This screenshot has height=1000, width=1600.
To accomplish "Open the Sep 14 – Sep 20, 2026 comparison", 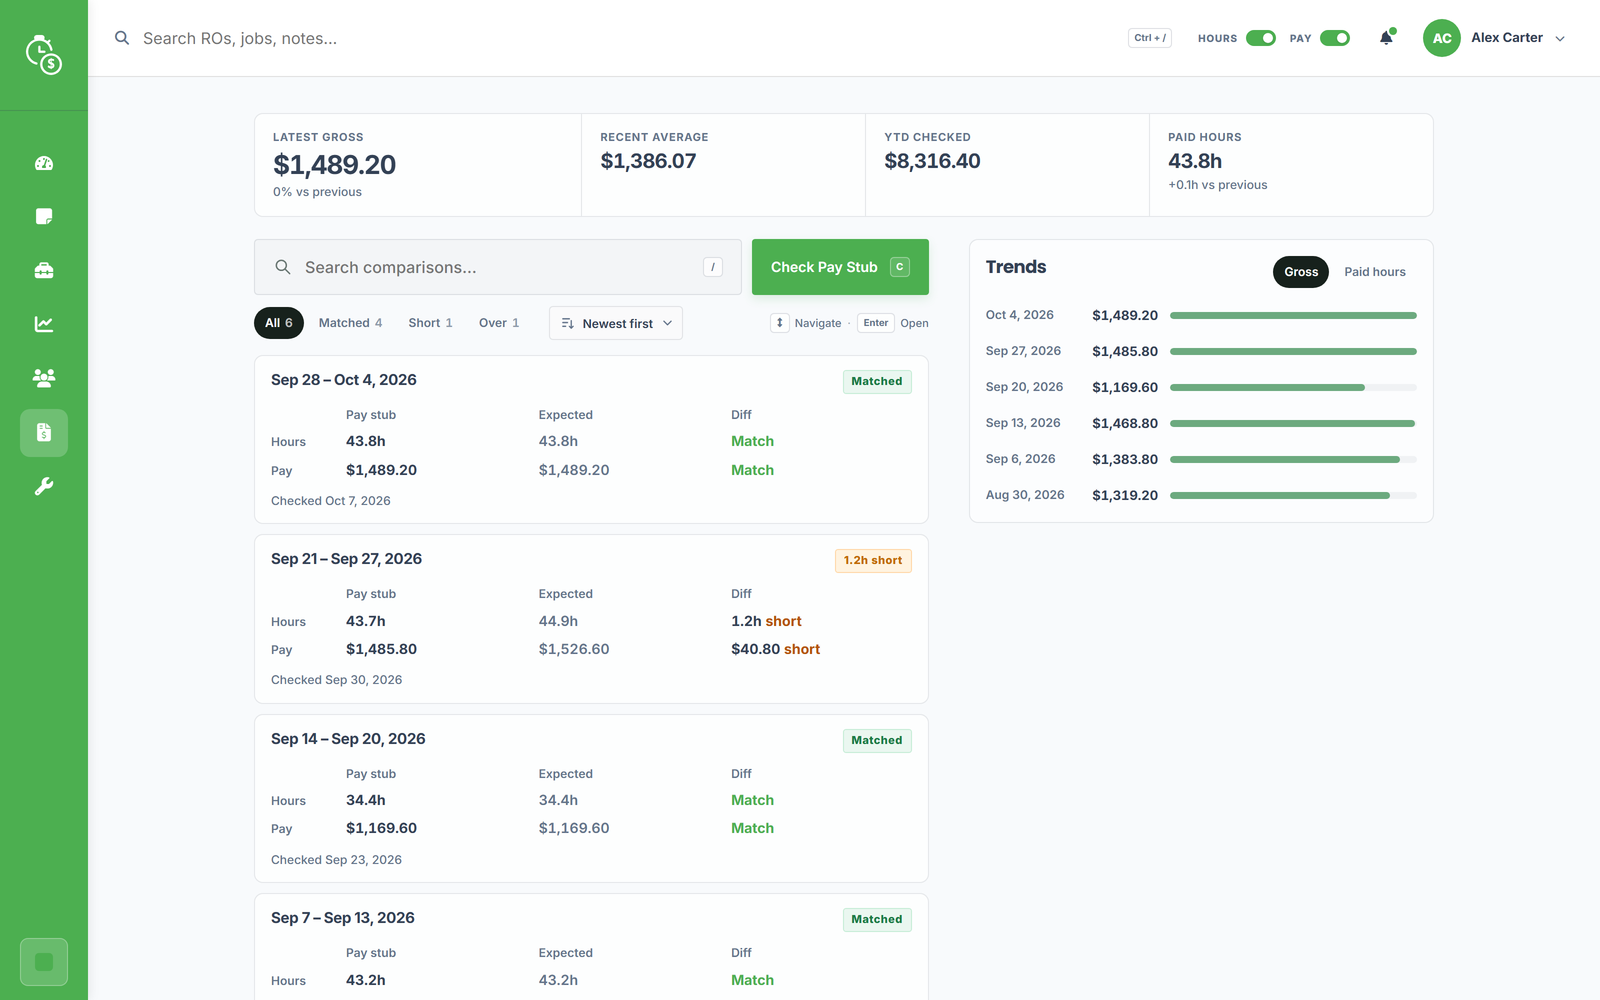I will point(591,798).
